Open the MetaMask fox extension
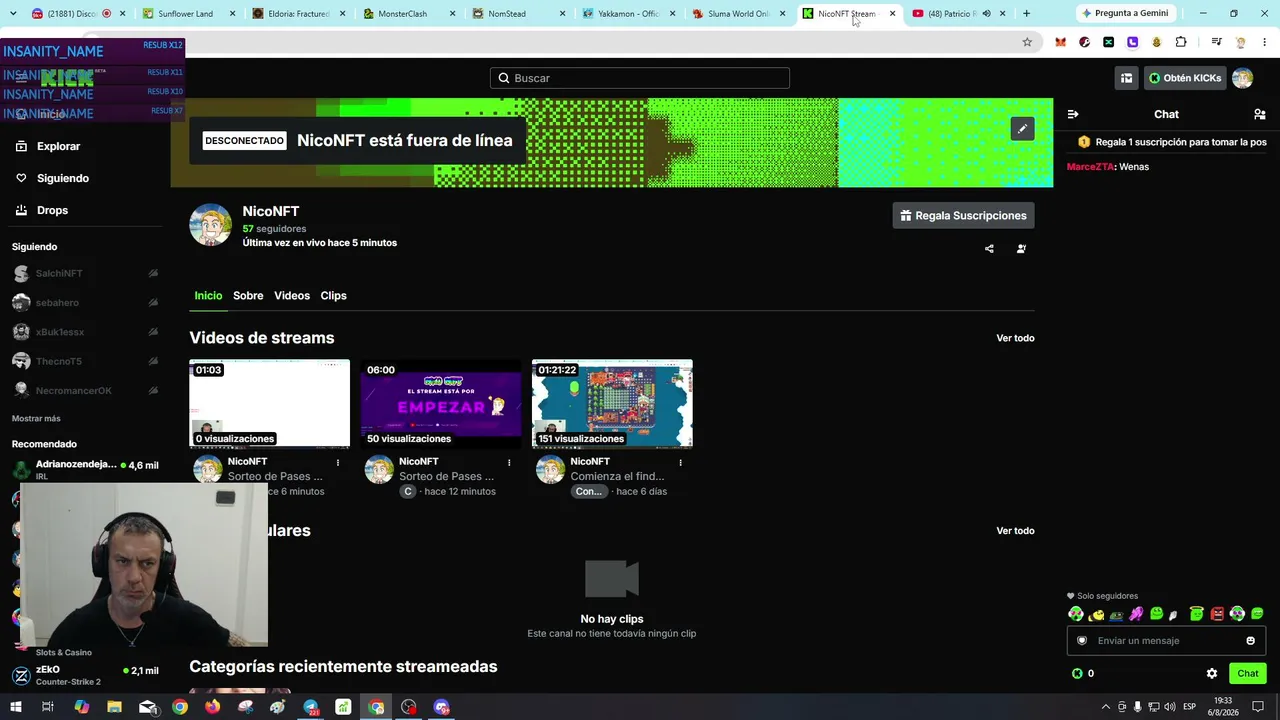 point(1060,42)
